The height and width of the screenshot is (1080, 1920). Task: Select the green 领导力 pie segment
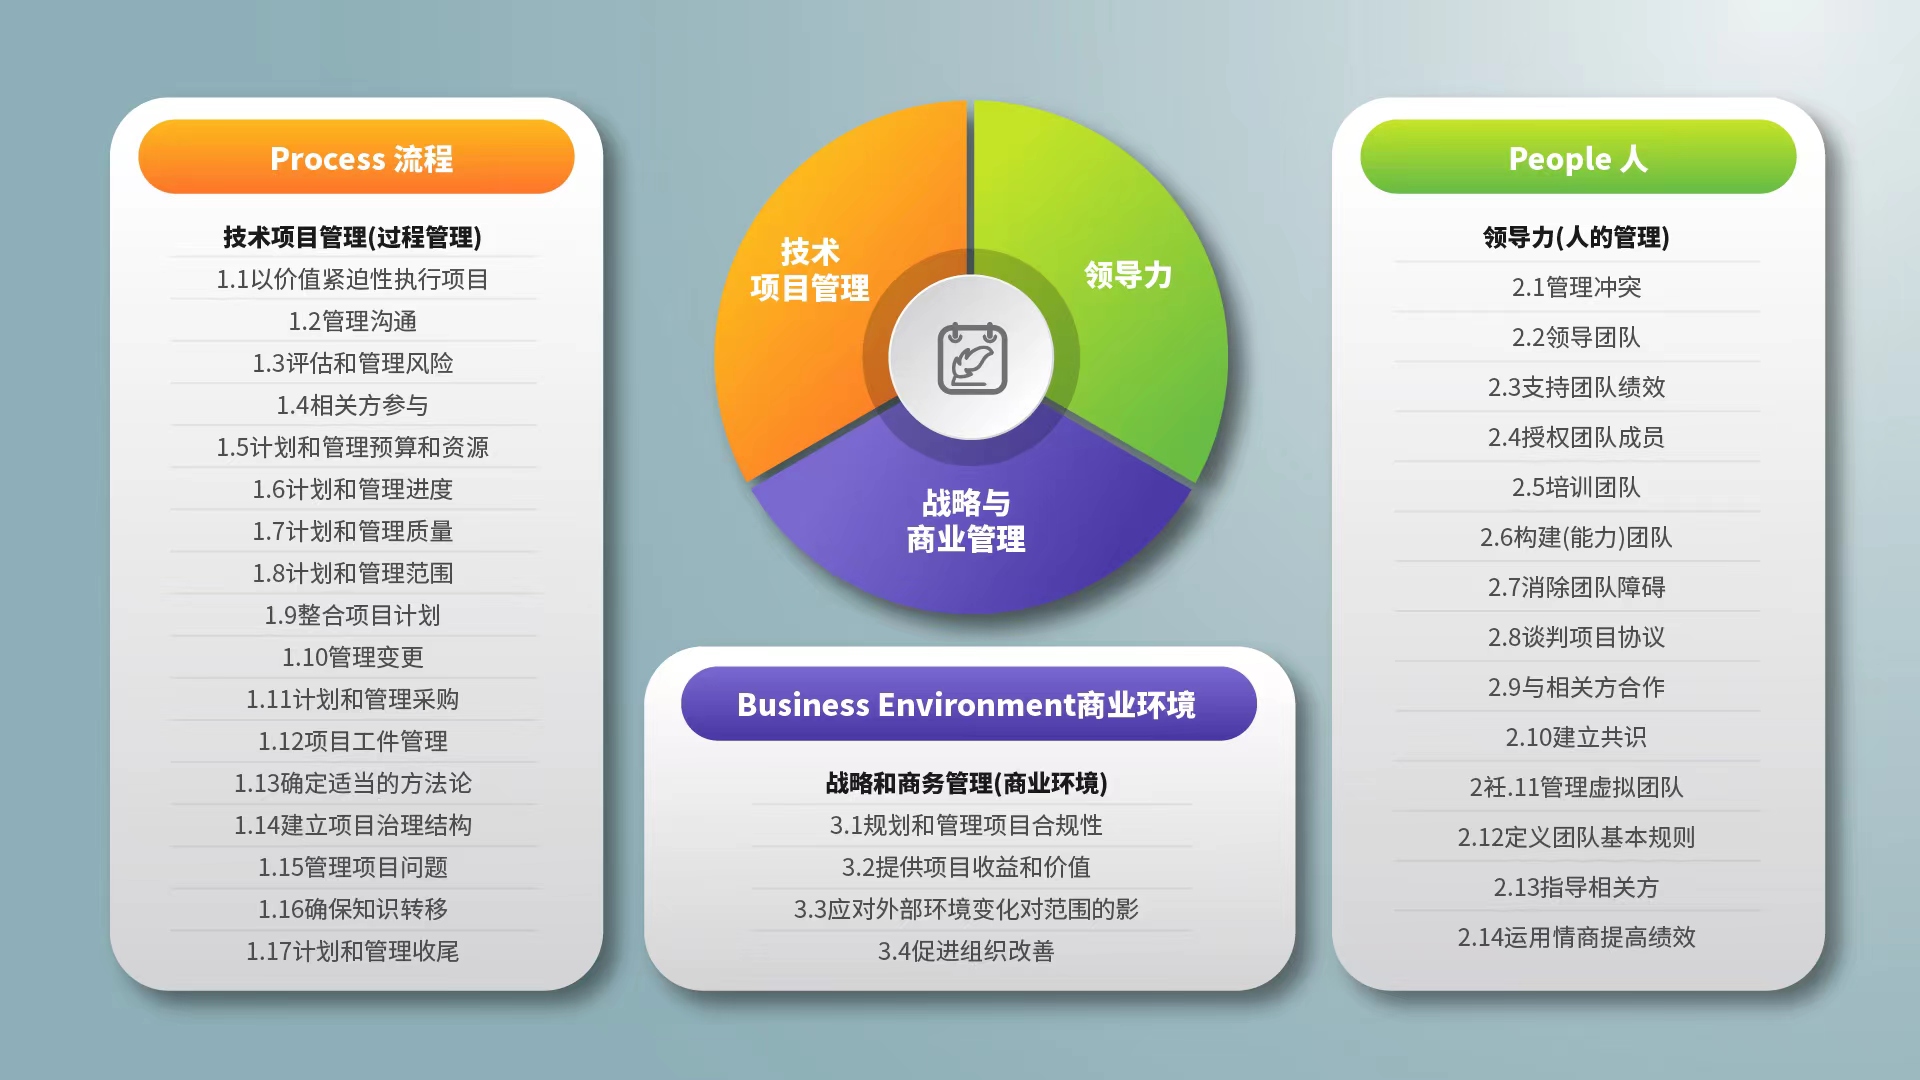point(1128,275)
